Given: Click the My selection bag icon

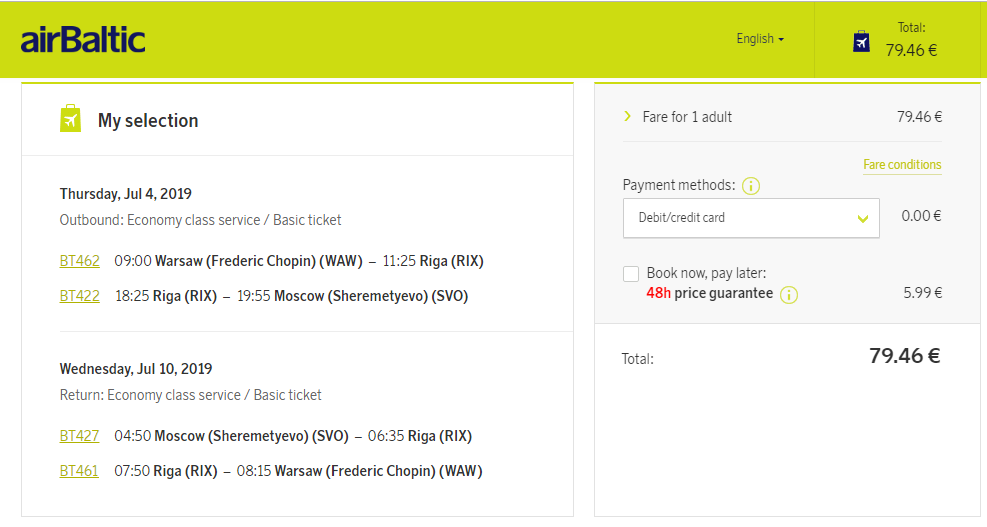Looking at the screenshot, I should [x=70, y=118].
